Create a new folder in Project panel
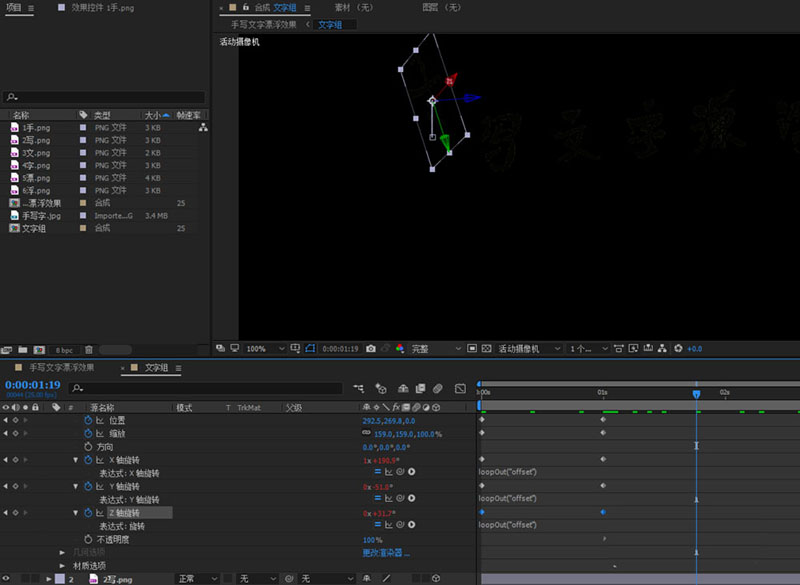This screenshot has height=585, width=800. pos(23,350)
